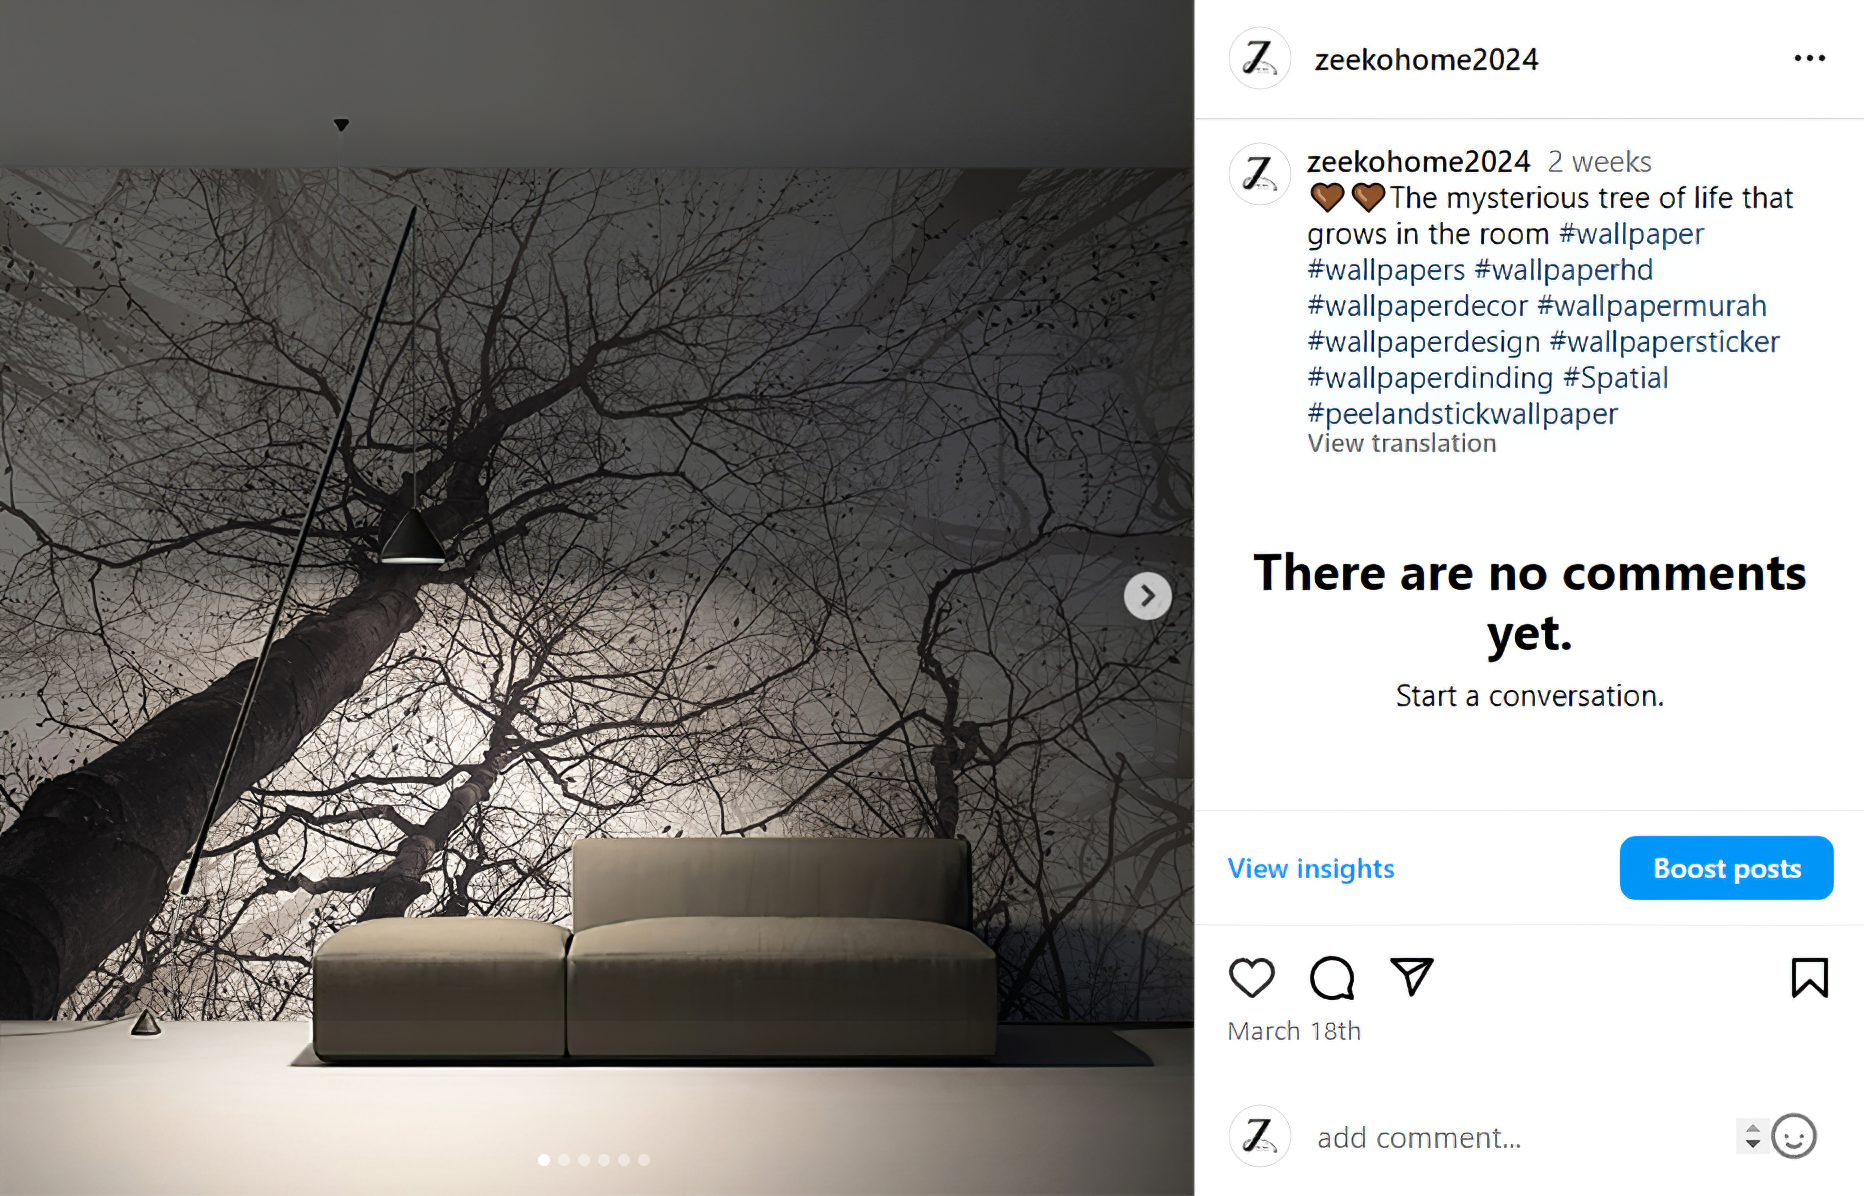Share the post via paper plane icon
The width and height of the screenshot is (1864, 1196).
point(1412,976)
